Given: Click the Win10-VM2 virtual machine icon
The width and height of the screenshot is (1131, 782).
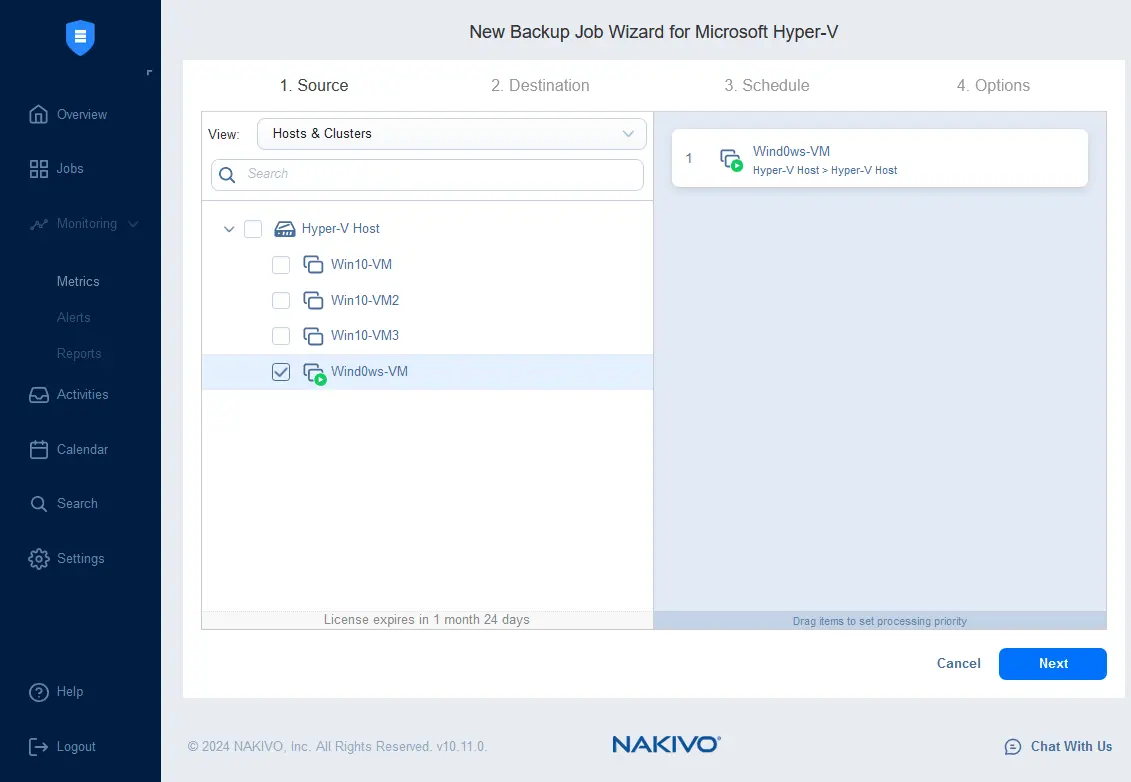Looking at the screenshot, I should (x=313, y=300).
